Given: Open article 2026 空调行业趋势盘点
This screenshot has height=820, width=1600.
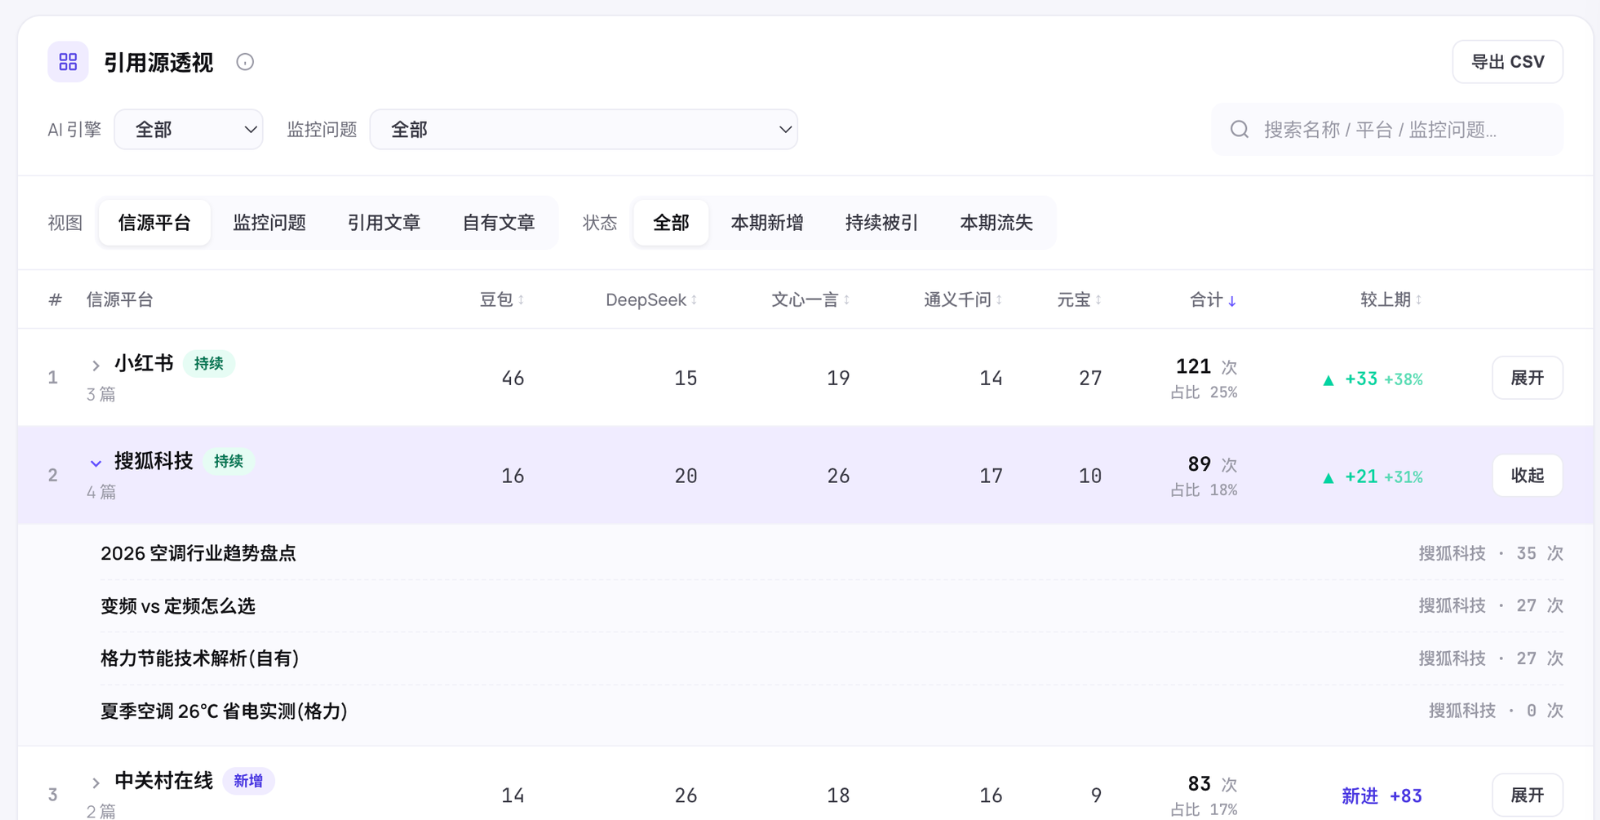Looking at the screenshot, I should pos(198,553).
